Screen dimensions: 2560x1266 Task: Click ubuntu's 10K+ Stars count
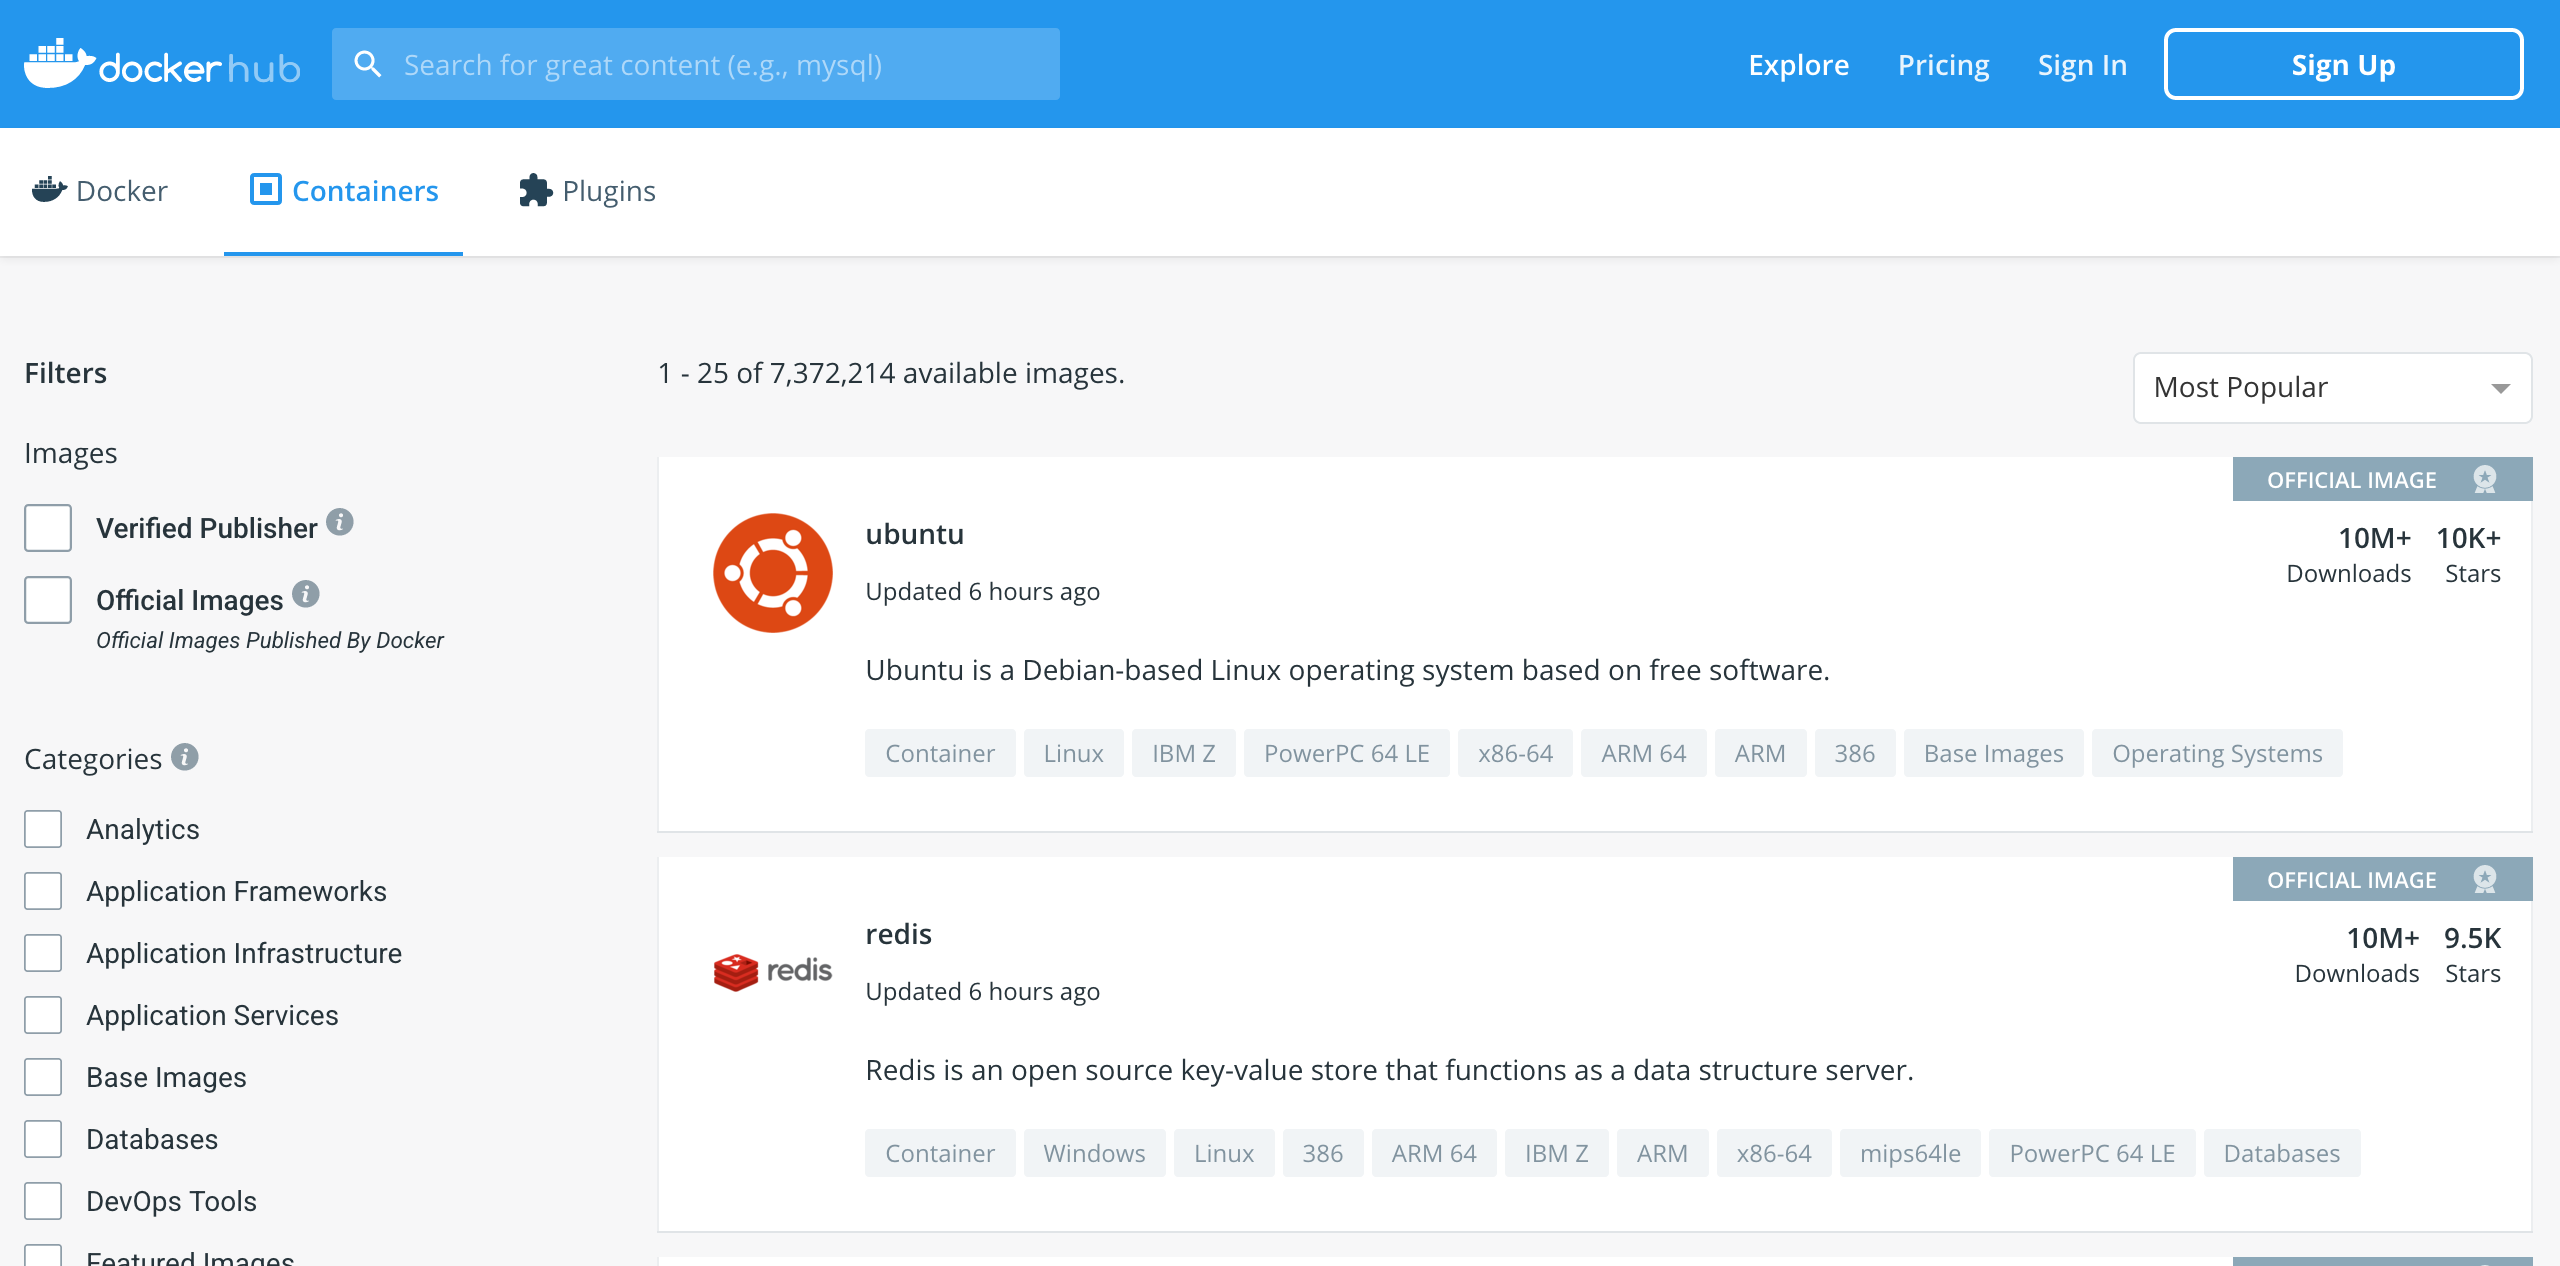(2469, 555)
